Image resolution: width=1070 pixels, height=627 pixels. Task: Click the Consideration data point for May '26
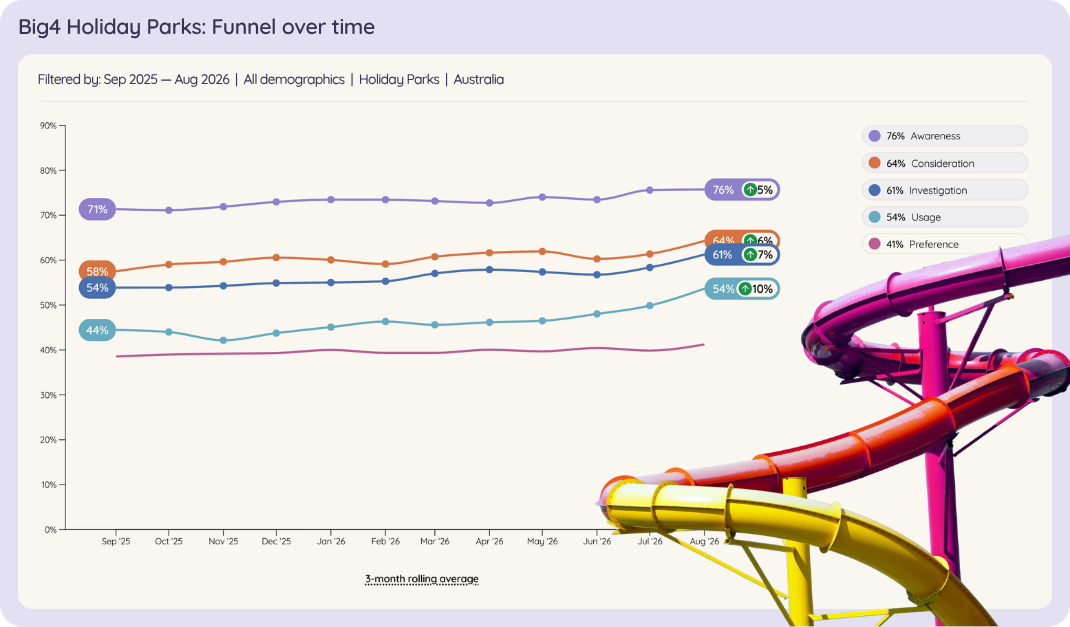[x=543, y=251]
